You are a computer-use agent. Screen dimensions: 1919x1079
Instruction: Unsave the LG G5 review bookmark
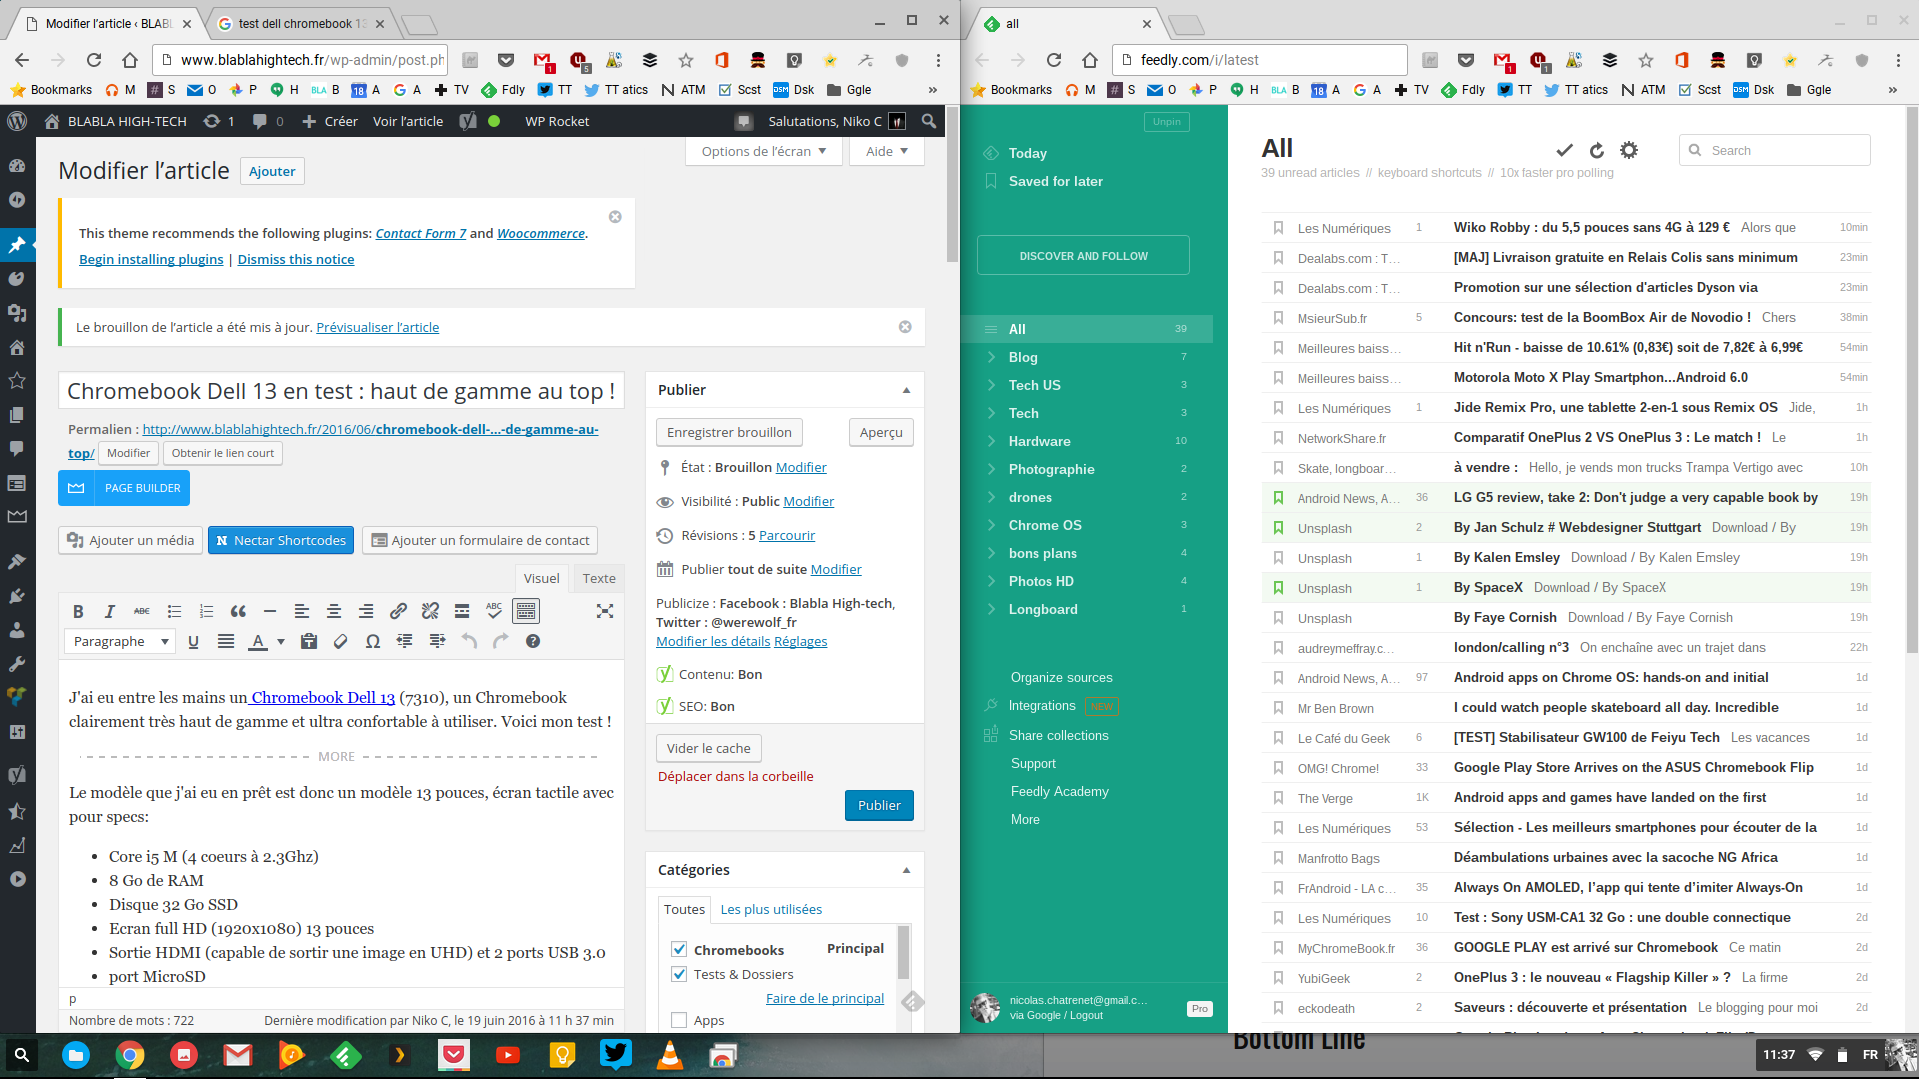(1278, 498)
